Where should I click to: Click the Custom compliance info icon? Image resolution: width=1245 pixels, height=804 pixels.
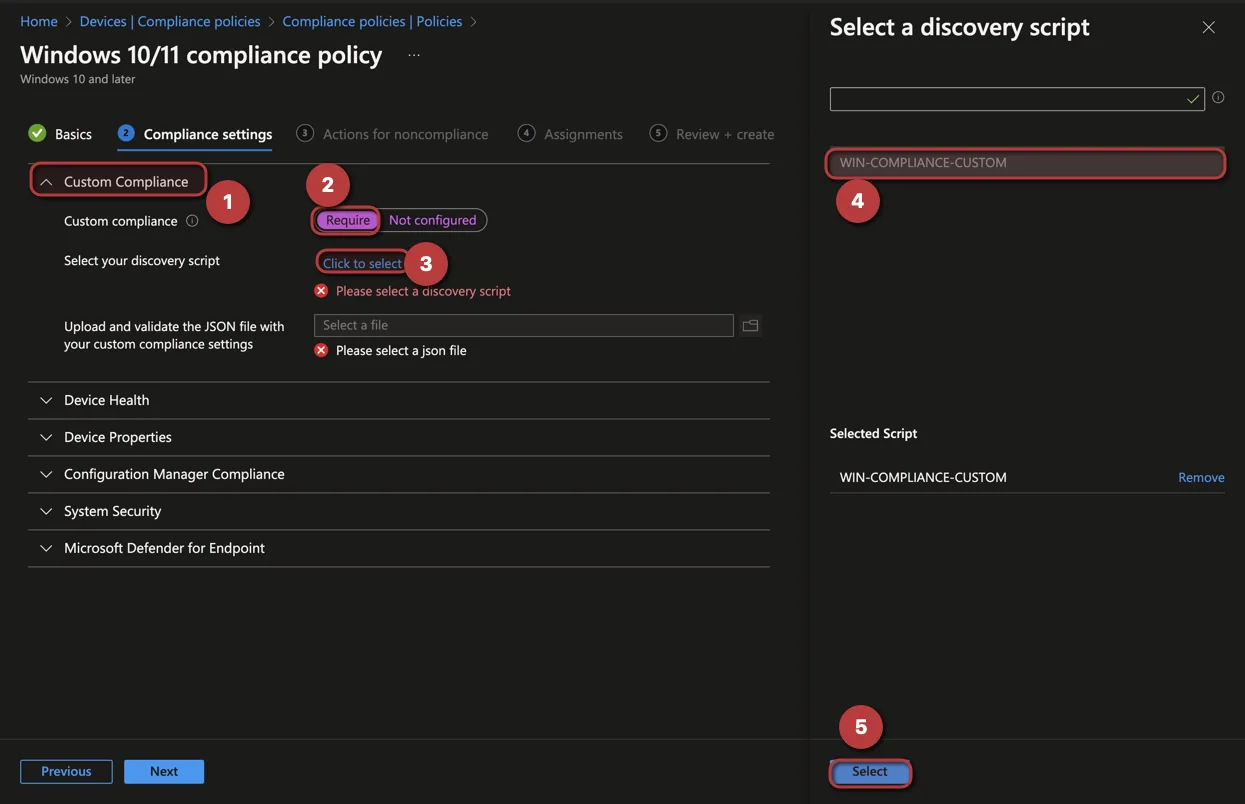tap(192, 221)
